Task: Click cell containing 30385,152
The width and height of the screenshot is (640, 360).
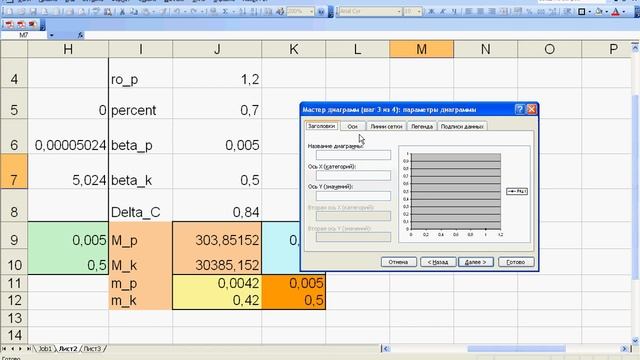Action: (217, 262)
